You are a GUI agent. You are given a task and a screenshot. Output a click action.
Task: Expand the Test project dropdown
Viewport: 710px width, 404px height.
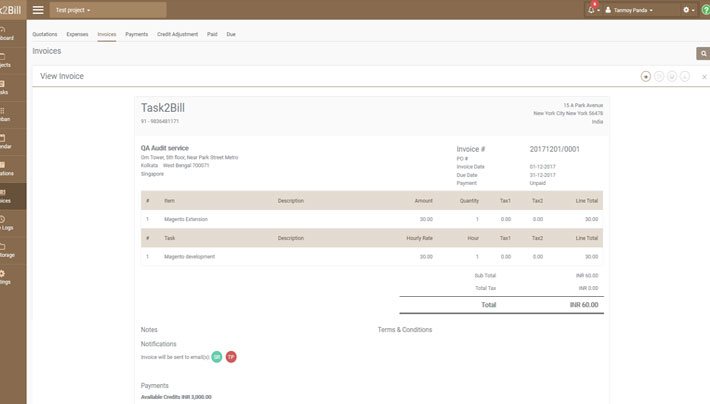[72, 10]
